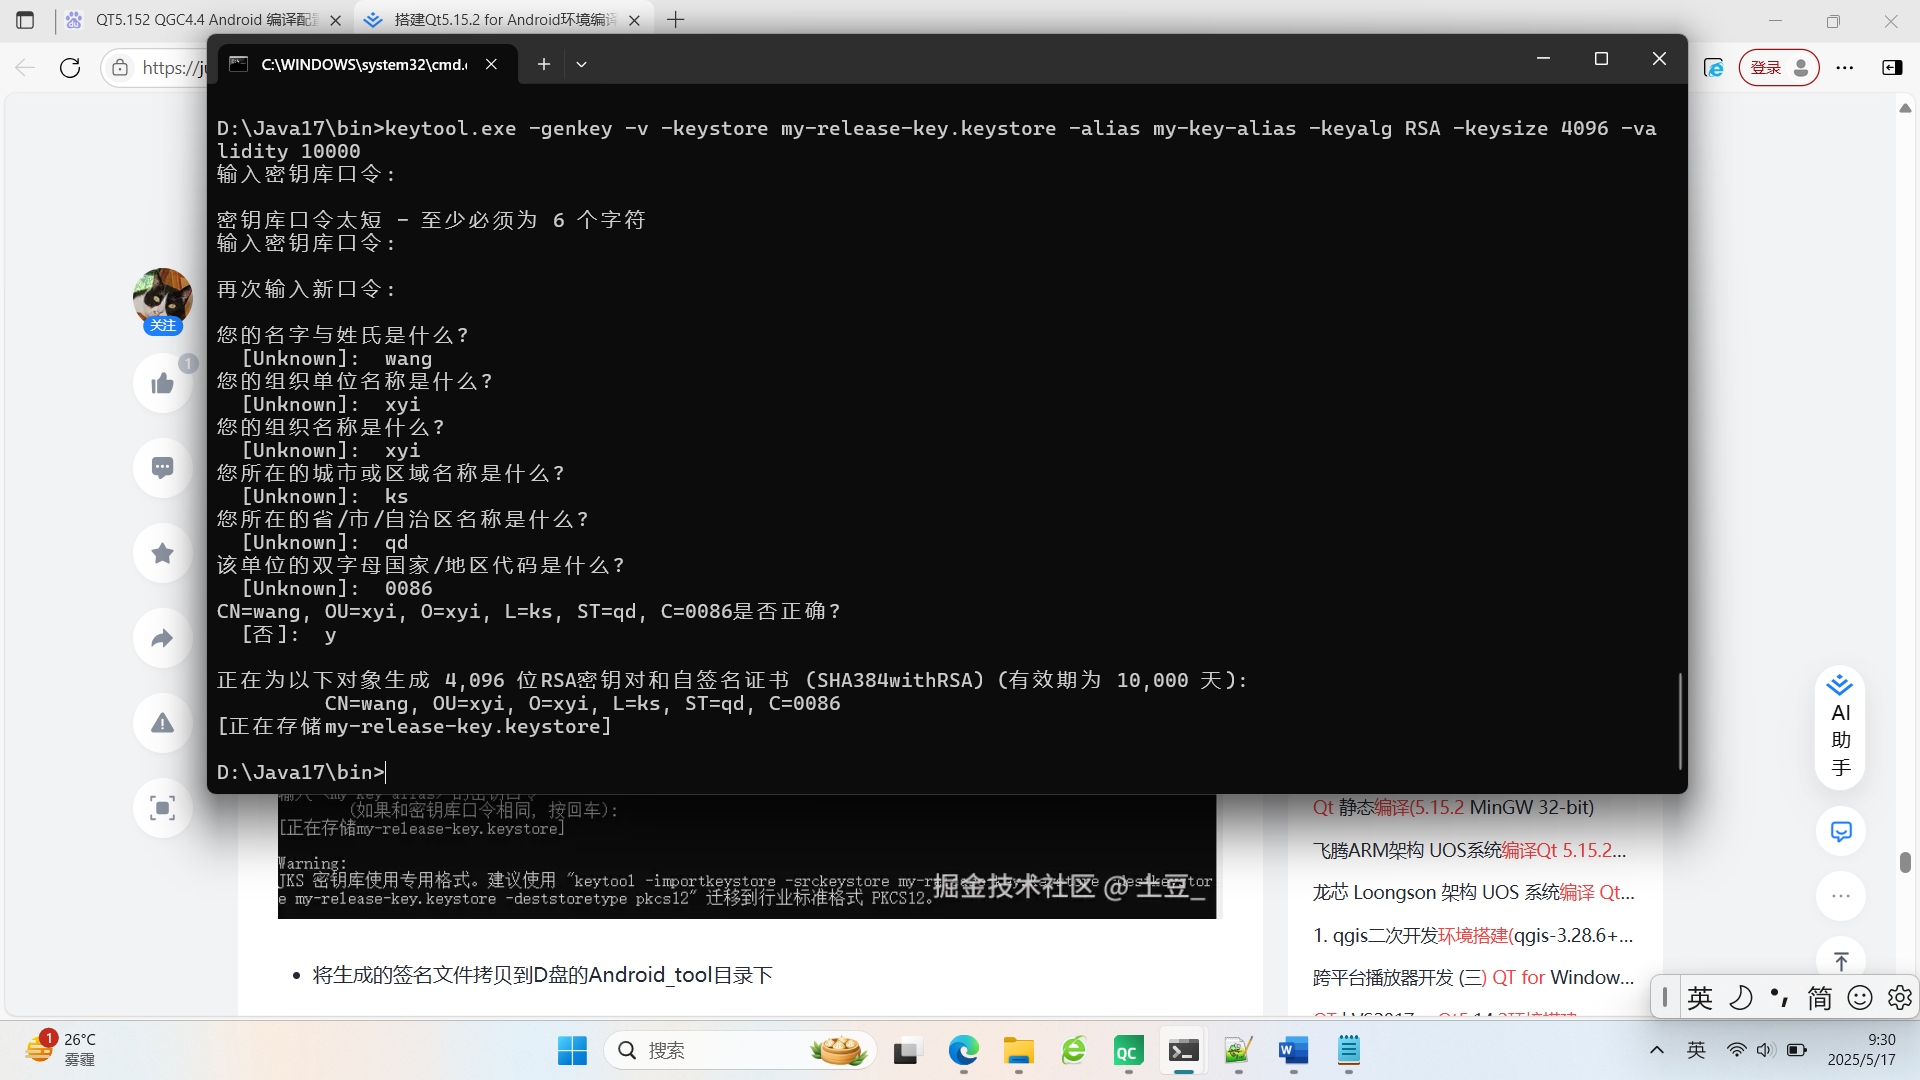Star the article to favorite it
The width and height of the screenshot is (1920, 1080).
[x=162, y=552]
